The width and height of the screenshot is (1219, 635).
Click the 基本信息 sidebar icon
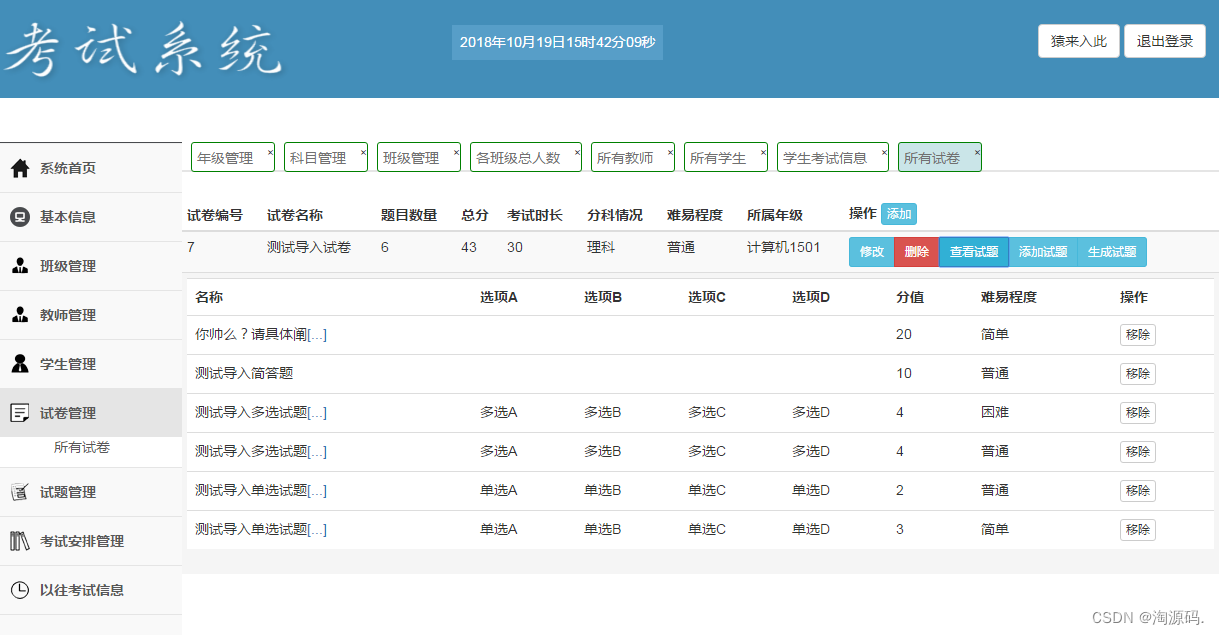(x=20, y=217)
